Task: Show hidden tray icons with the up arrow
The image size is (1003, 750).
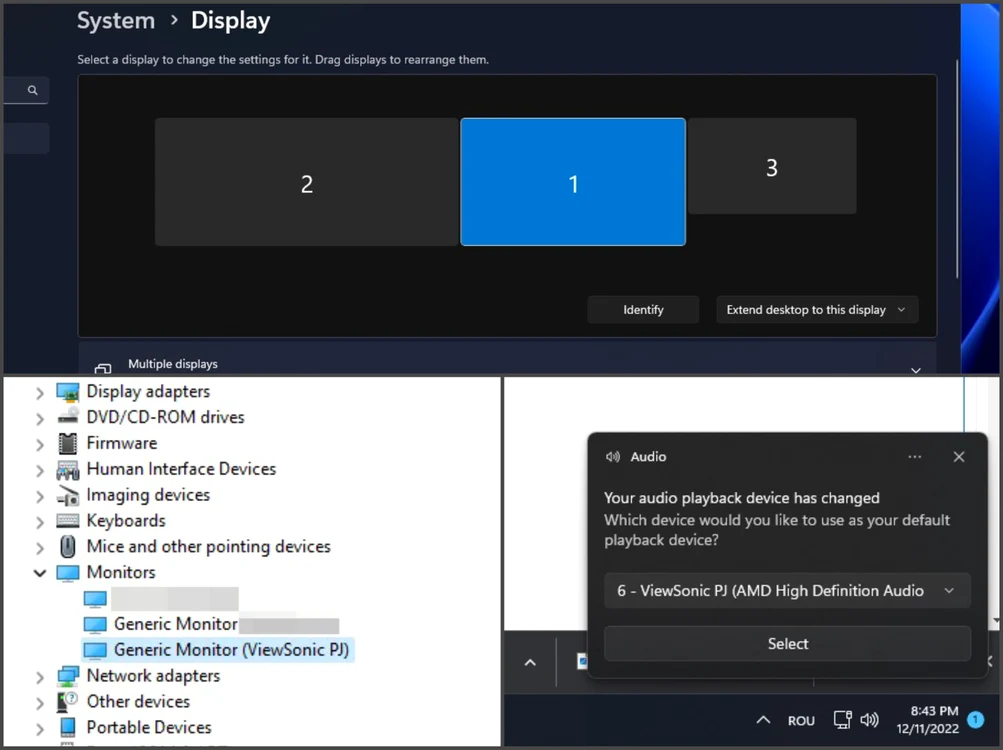Action: pyautogui.click(x=763, y=720)
